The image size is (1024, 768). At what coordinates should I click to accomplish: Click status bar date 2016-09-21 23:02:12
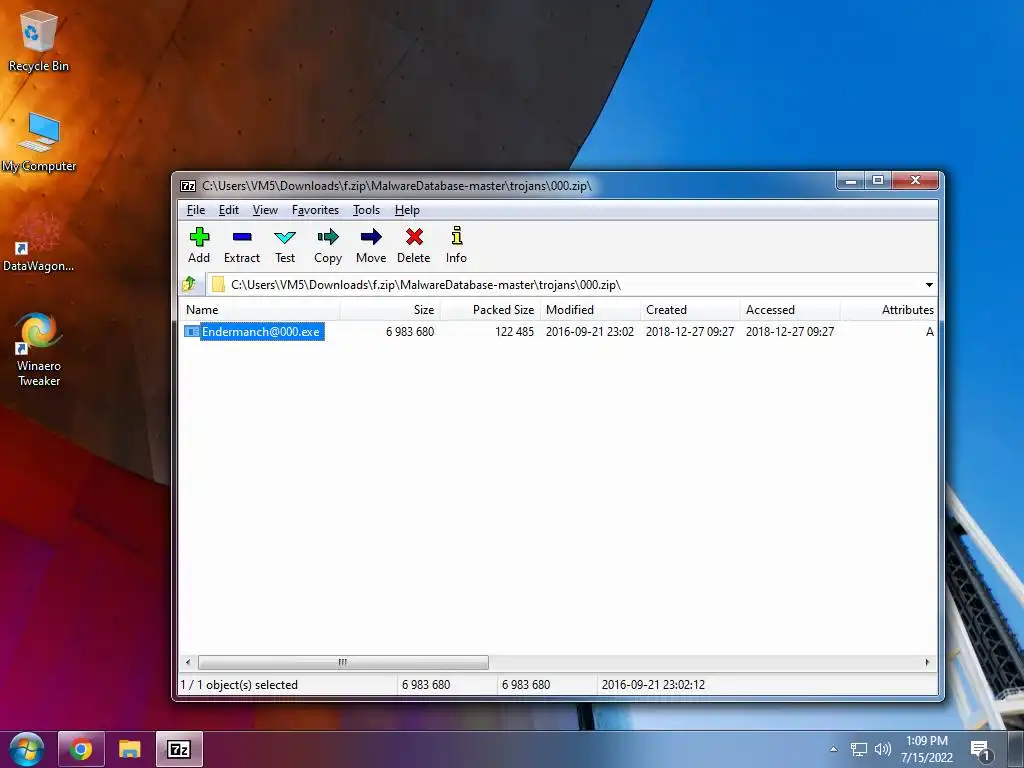tap(653, 684)
